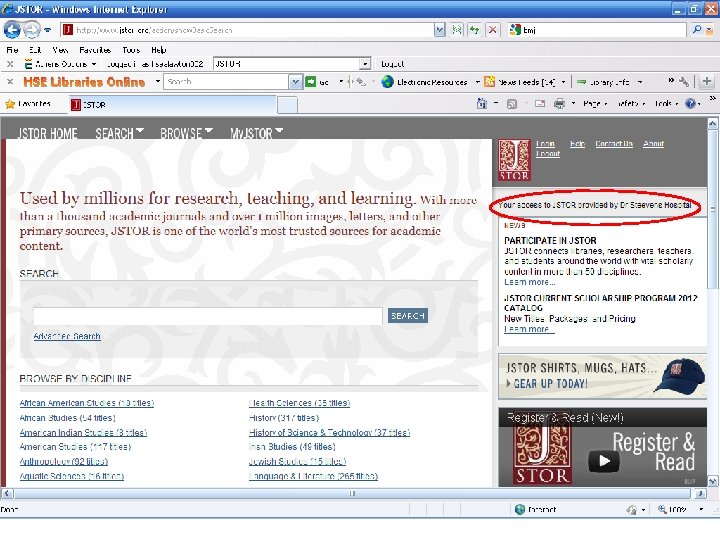This screenshot has height=540, width=720.
Task: Close the HSE Libraries Online toolbar
Action: tap(10, 82)
